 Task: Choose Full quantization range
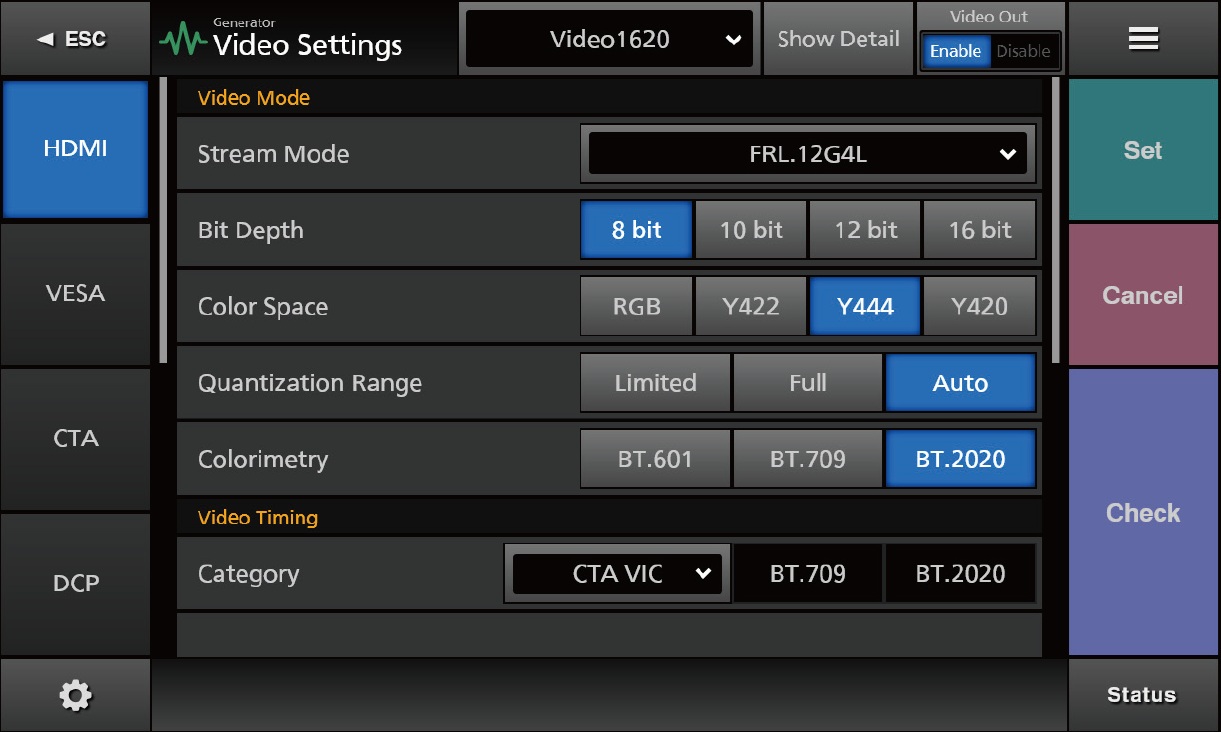(x=807, y=383)
